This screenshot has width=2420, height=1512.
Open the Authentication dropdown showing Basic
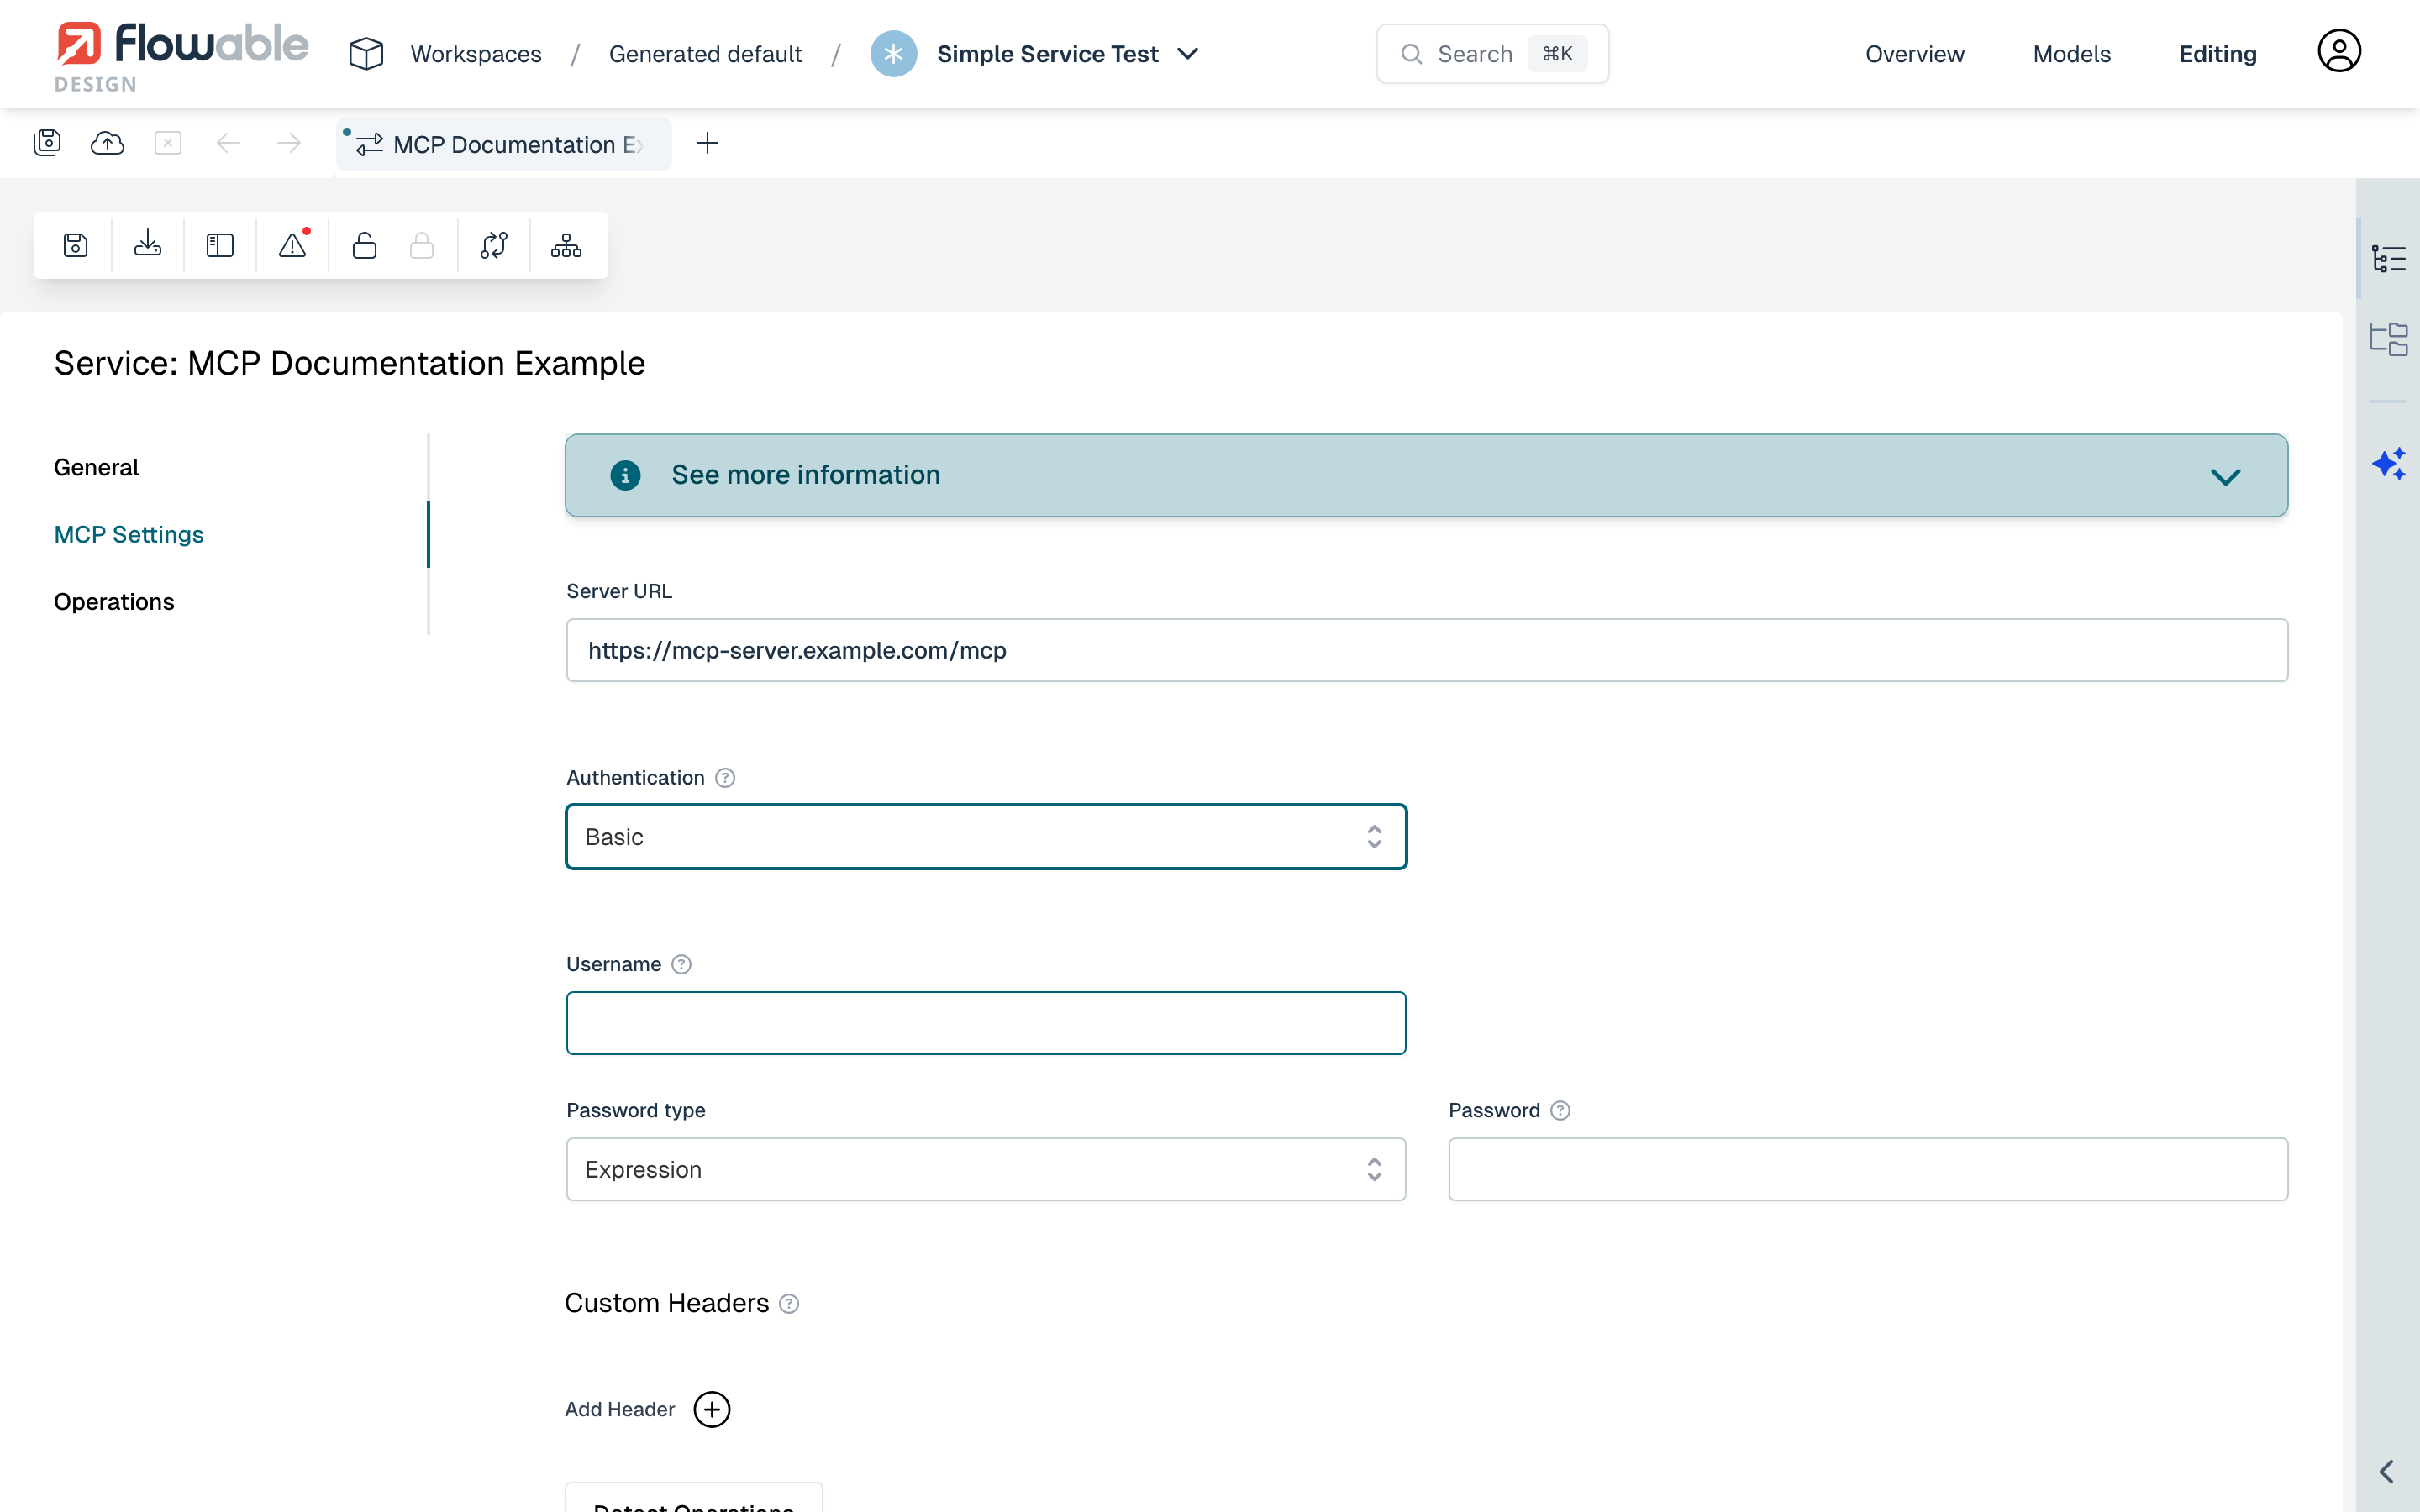click(985, 836)
